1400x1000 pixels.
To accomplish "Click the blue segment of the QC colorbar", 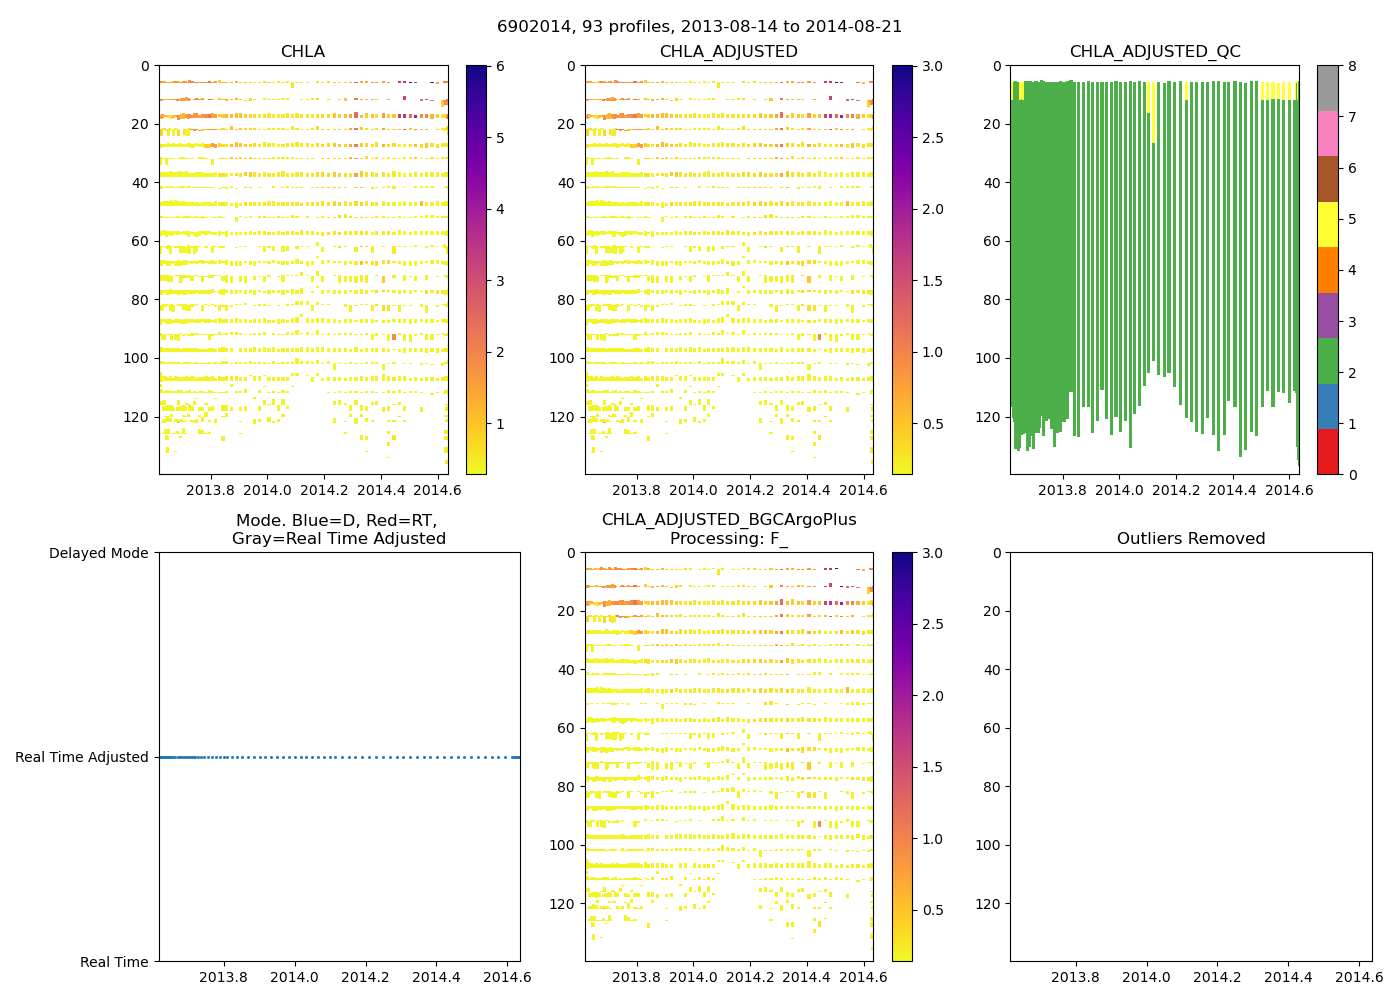I will [1327, 406].
